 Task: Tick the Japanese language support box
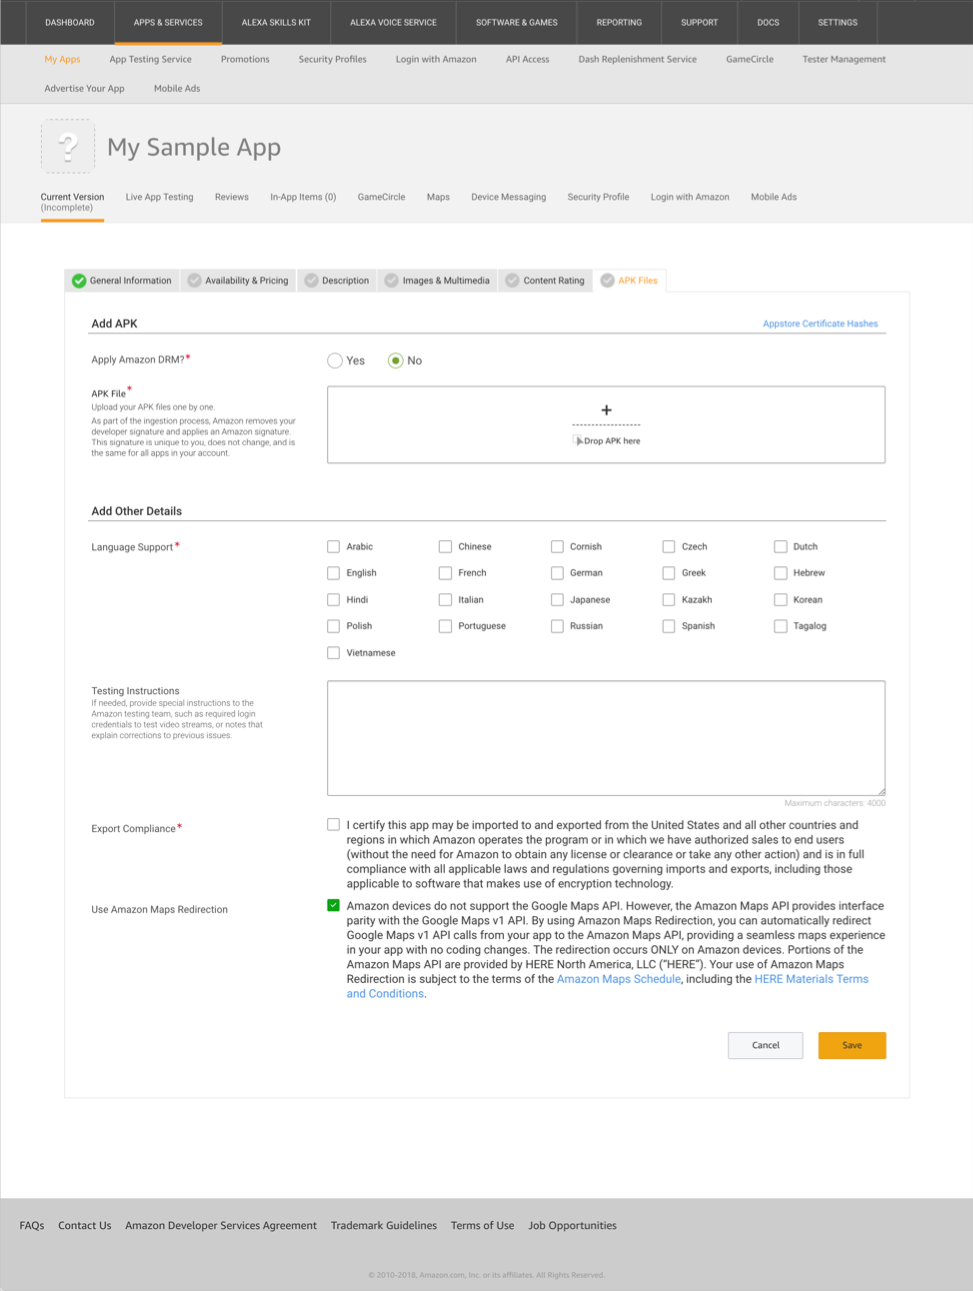click(x=557, y=600)
